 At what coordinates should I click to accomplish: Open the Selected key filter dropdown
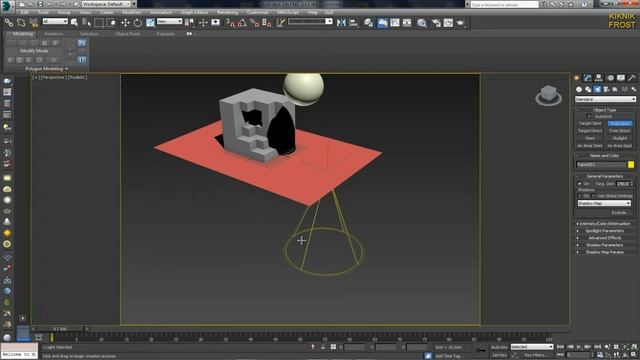(x=532, y=347)
